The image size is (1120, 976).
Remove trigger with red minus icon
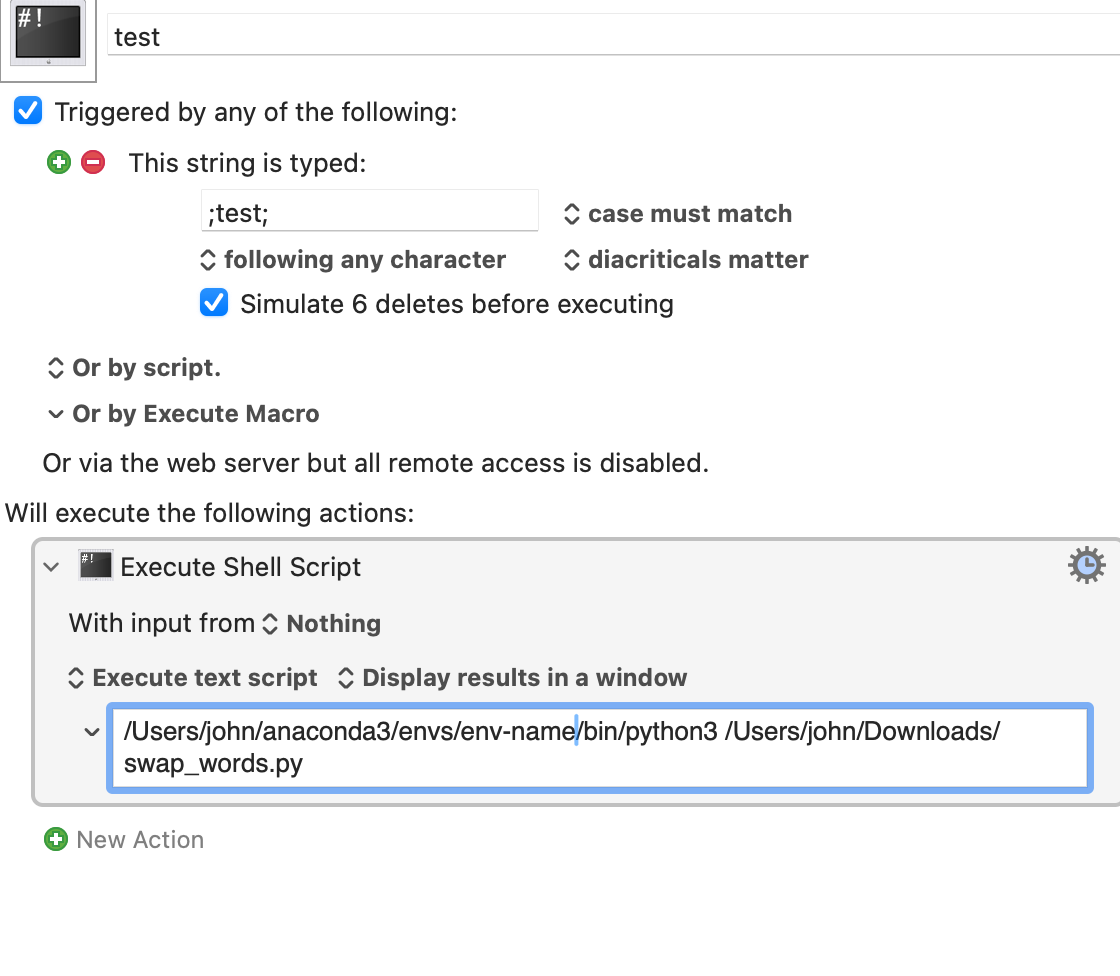pyautogui.click(x=93, y=162)
